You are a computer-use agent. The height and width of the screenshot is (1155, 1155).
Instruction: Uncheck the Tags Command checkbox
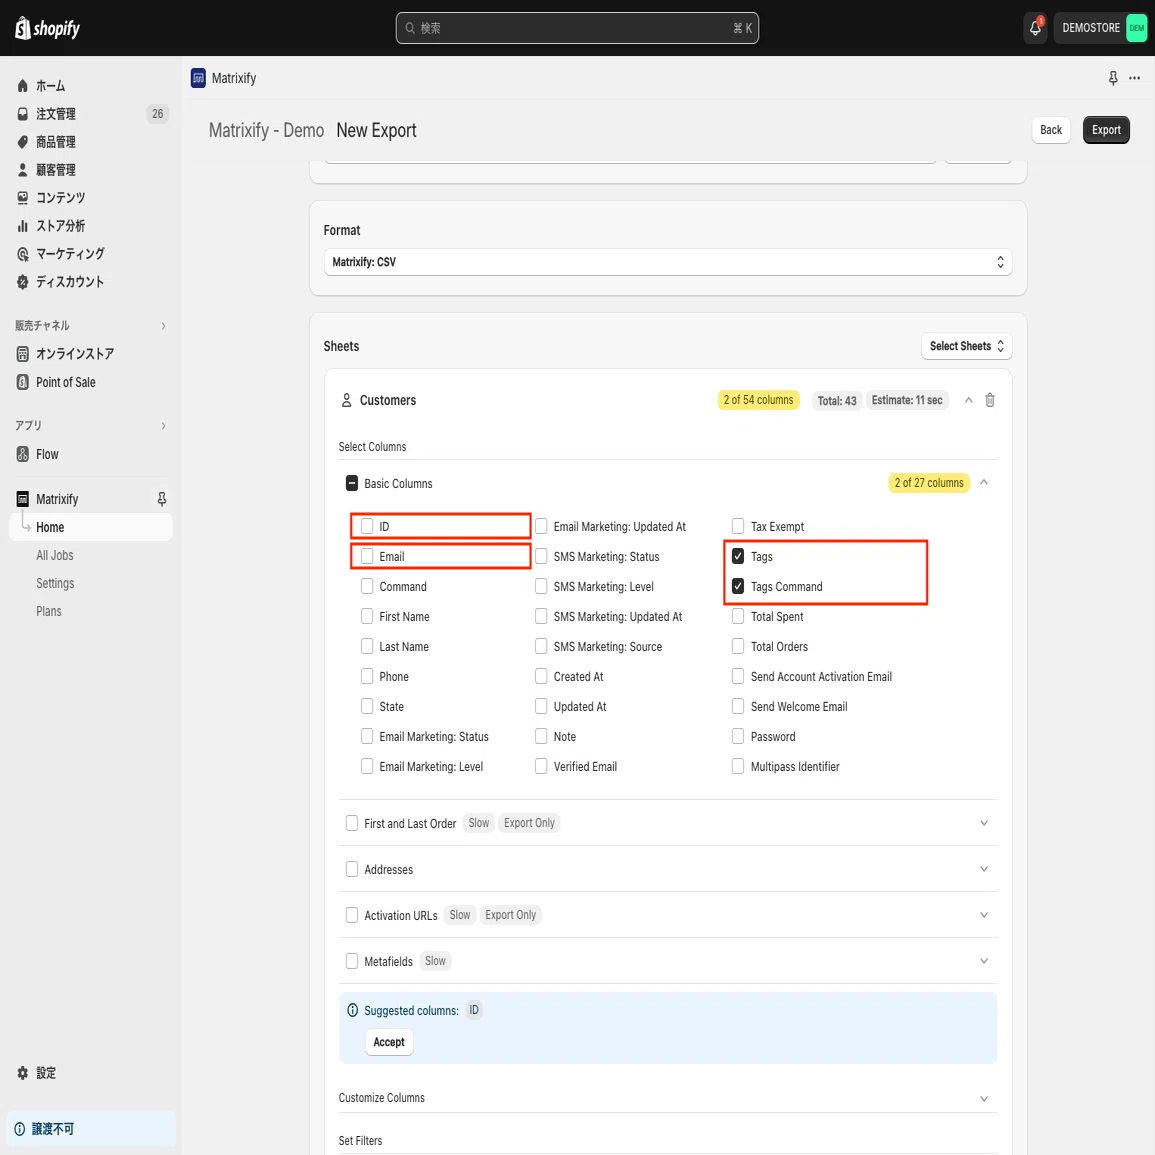738,586
